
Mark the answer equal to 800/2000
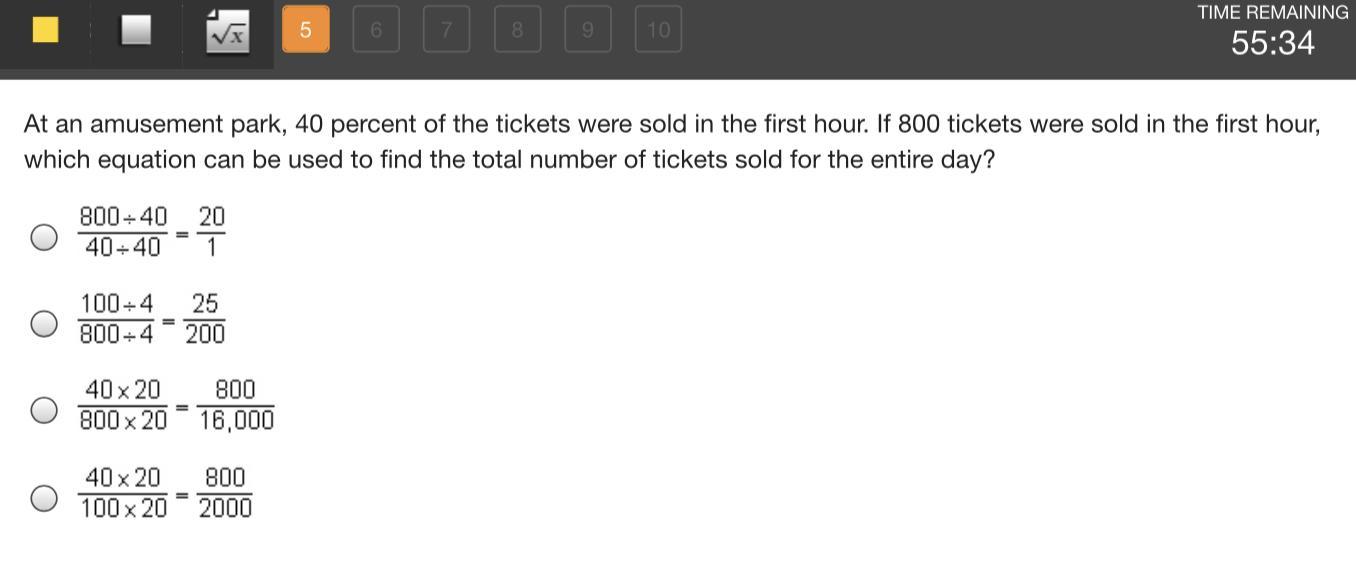click(43, 497)
